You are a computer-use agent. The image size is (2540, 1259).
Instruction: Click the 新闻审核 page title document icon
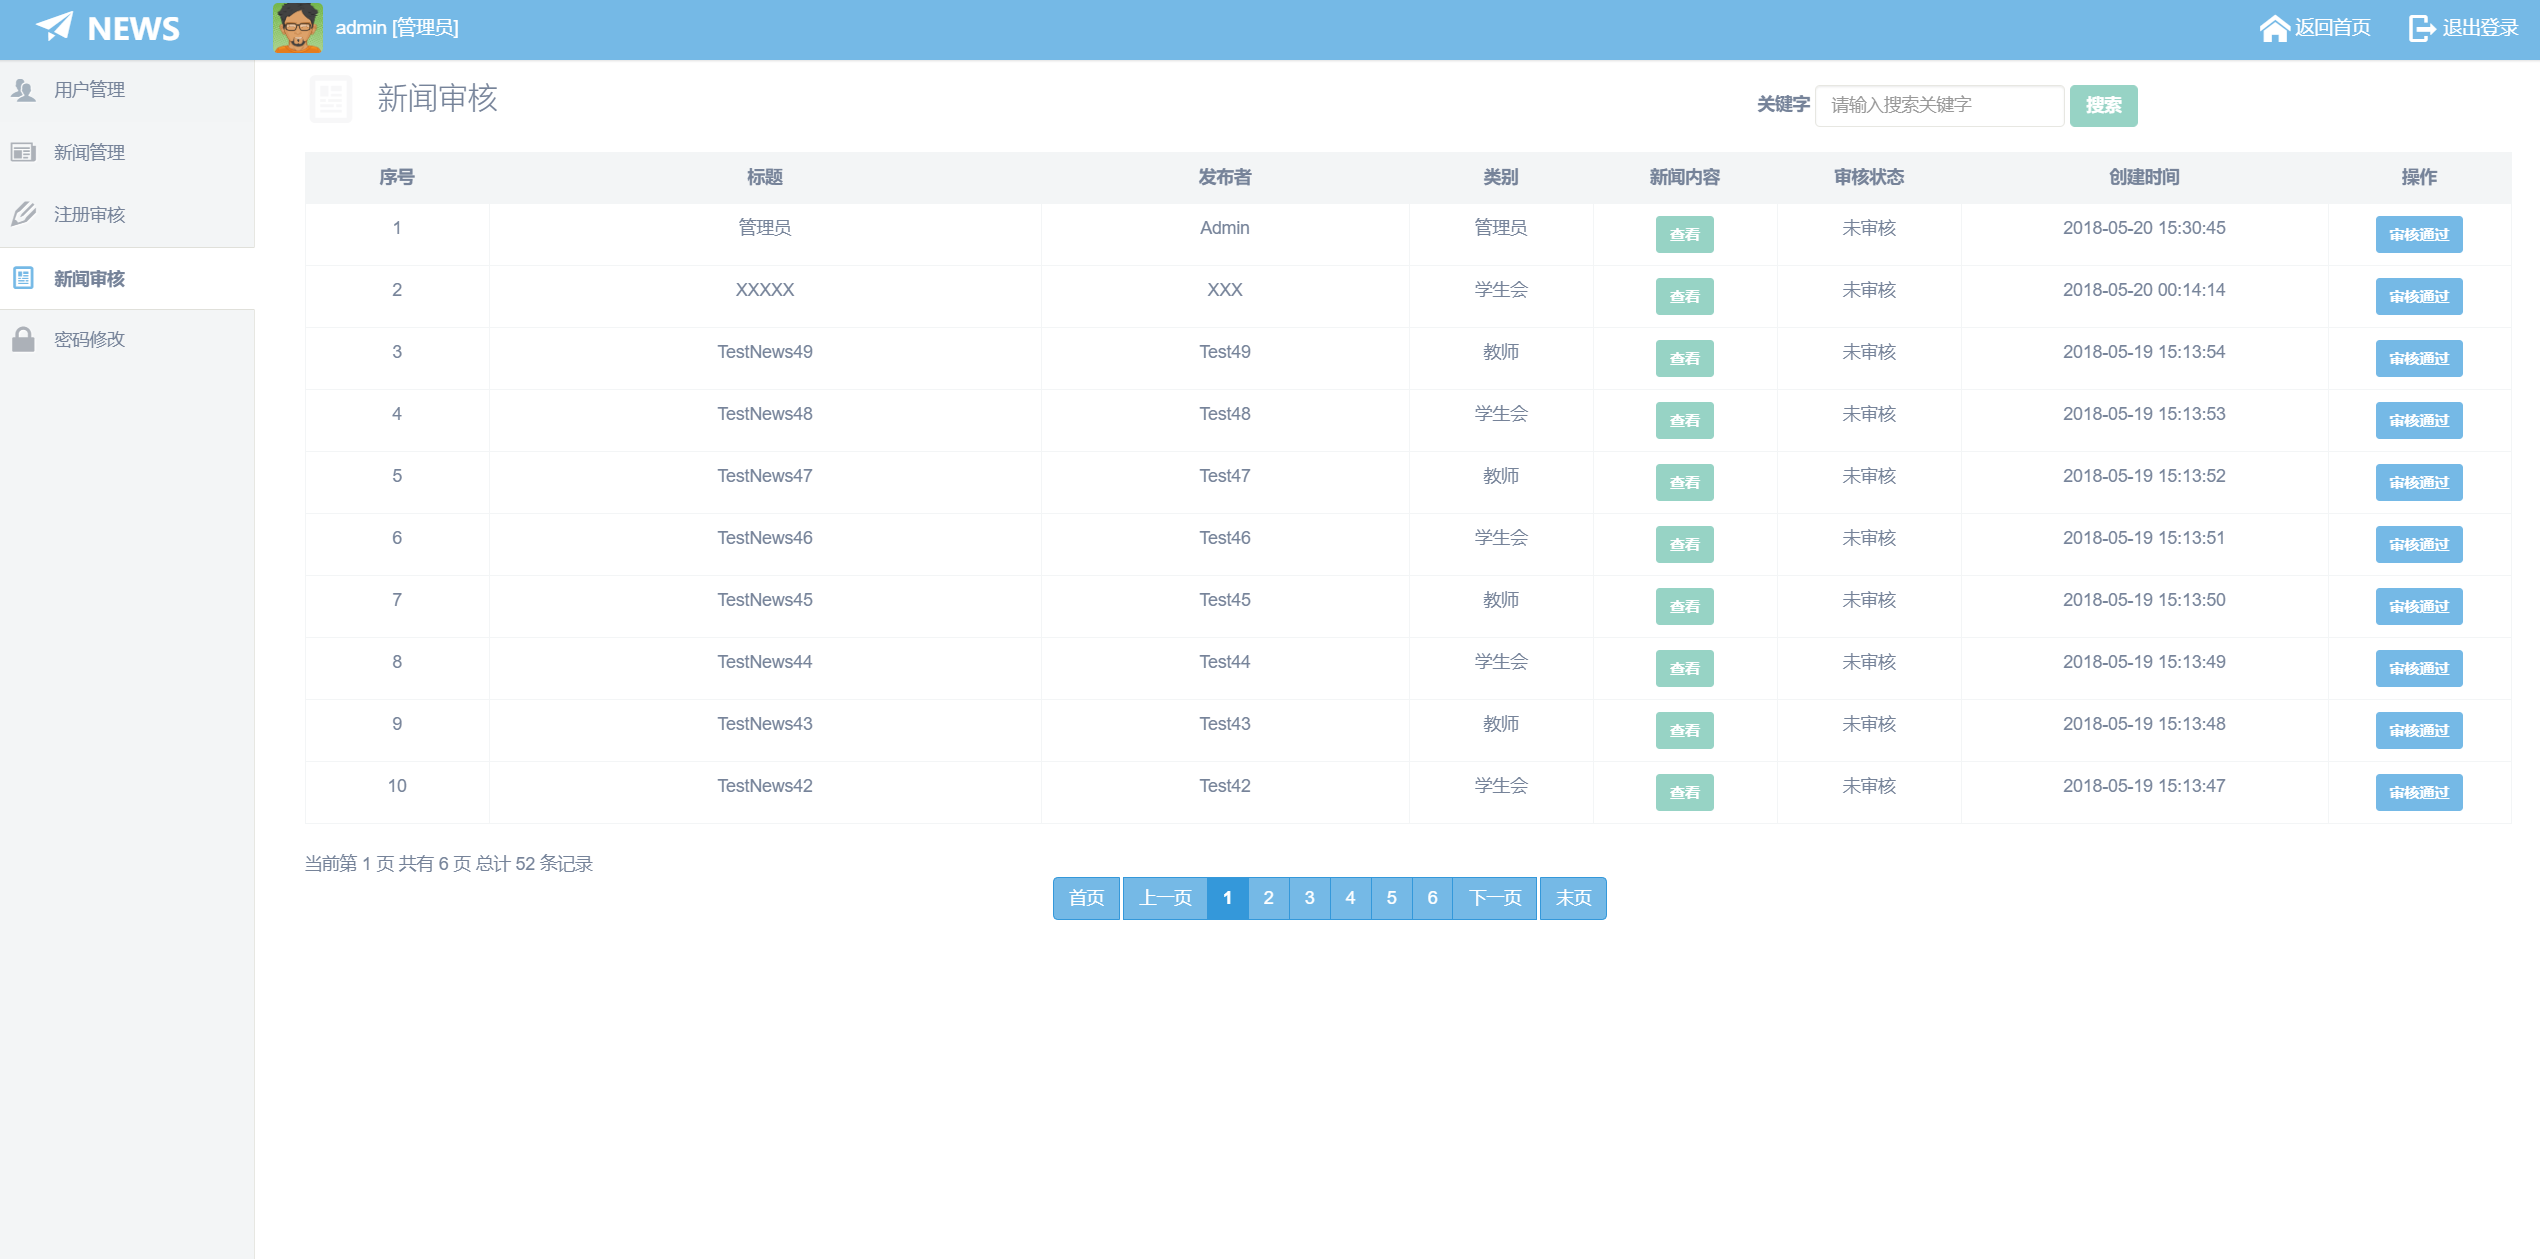331,99
